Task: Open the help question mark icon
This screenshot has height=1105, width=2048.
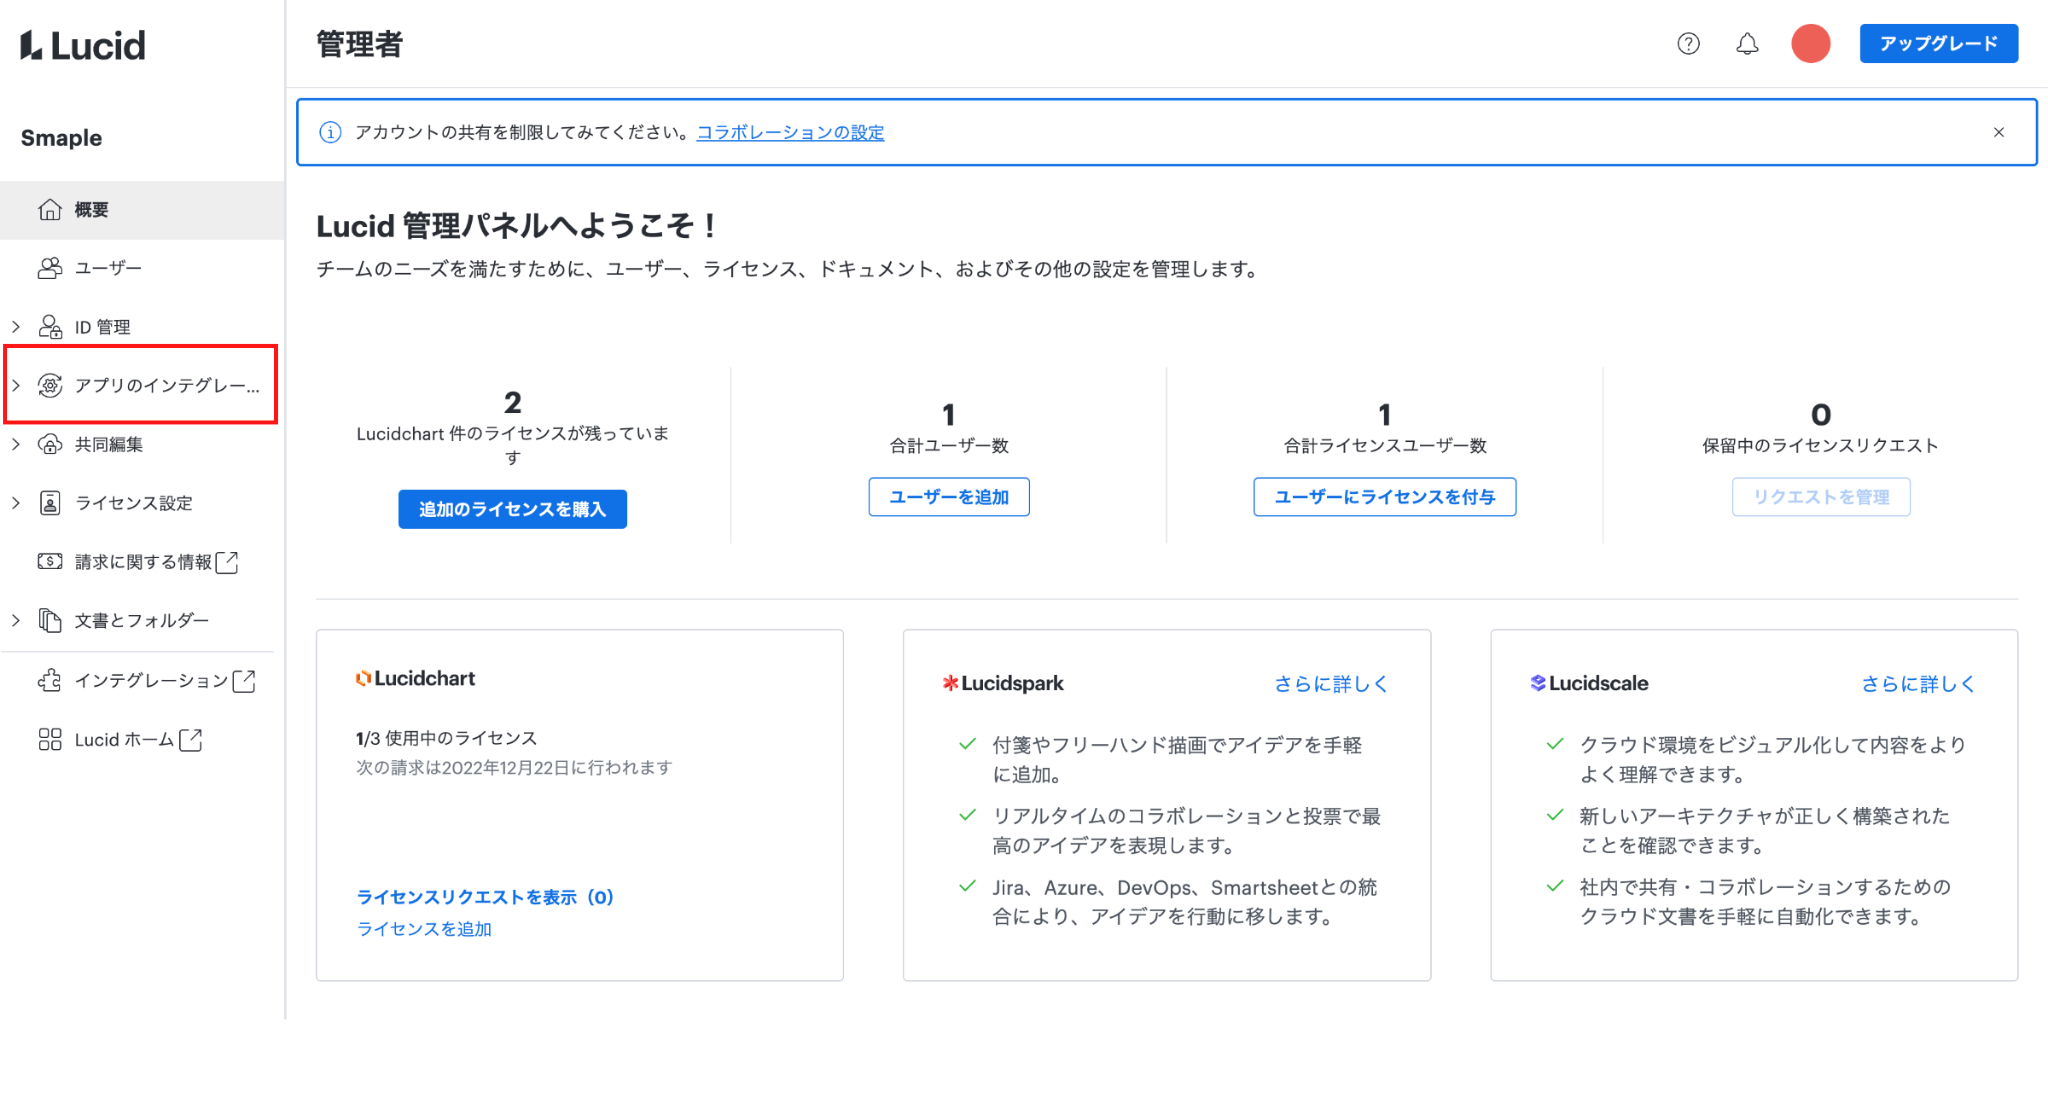Action: (1688, 44)
